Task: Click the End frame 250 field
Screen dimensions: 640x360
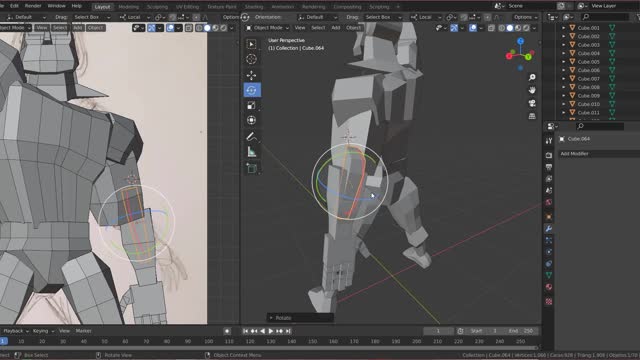Action: [x=522, y=331]
